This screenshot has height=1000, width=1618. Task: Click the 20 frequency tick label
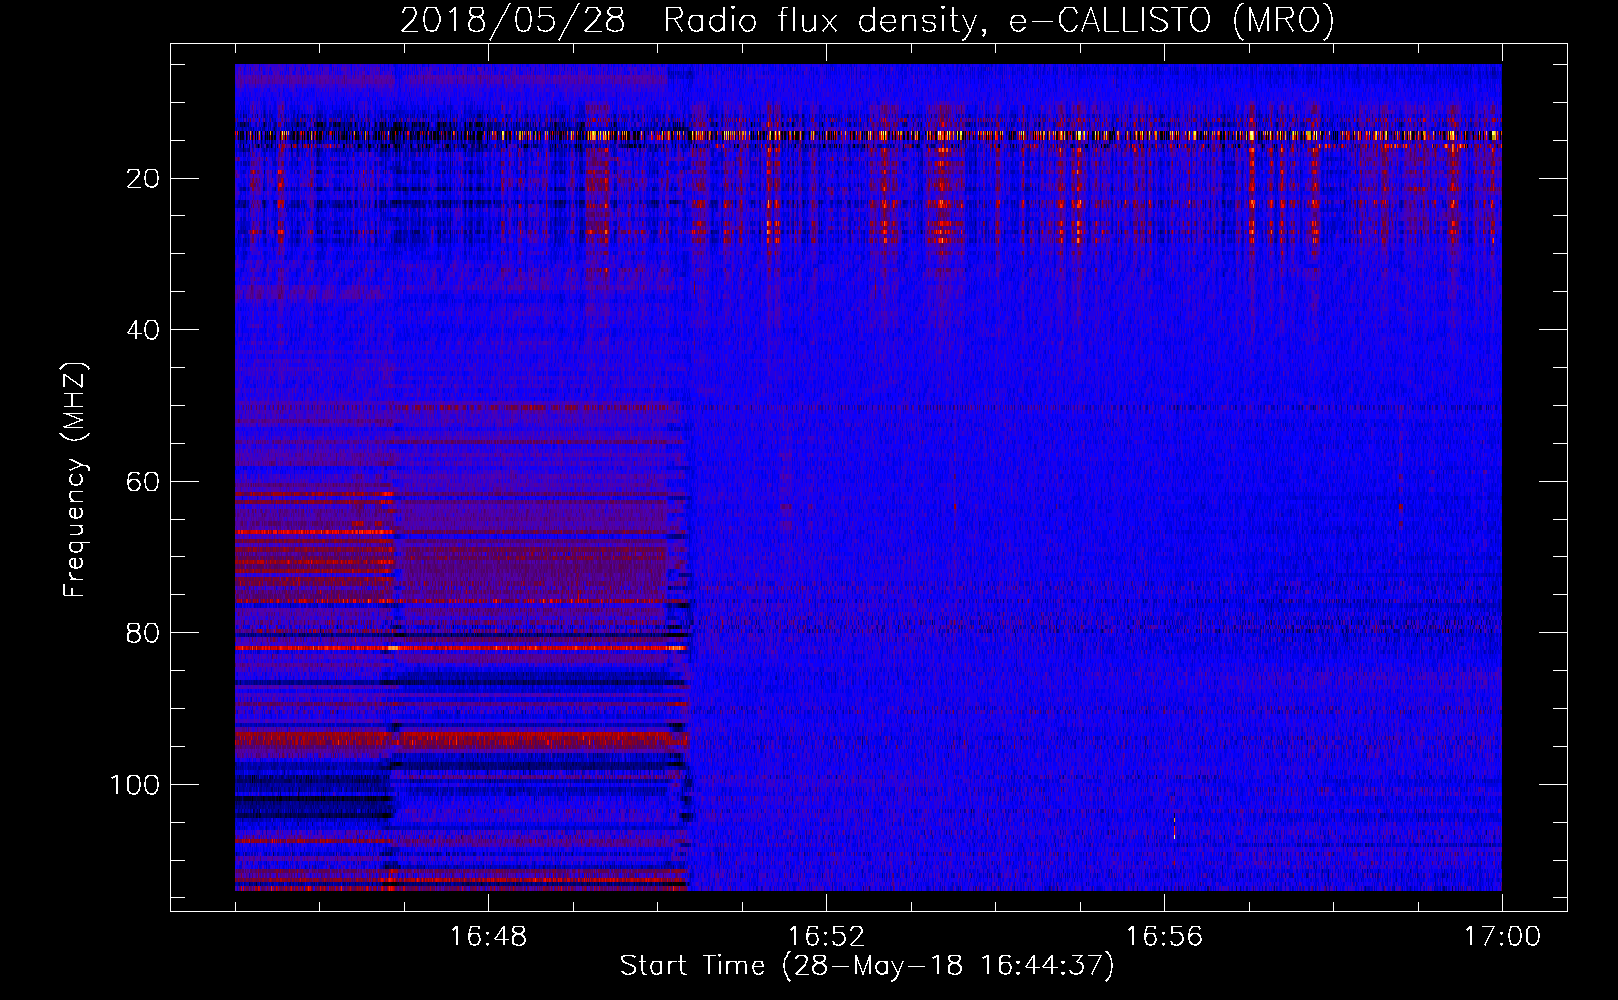click(144, 179)
